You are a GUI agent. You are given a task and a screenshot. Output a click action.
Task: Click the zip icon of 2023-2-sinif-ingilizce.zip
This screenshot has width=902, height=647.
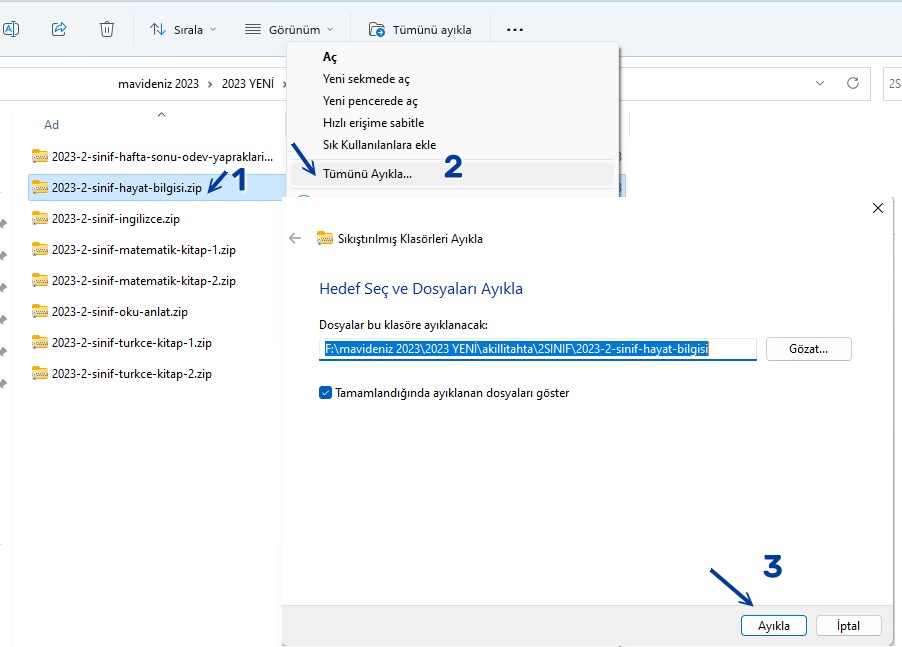click(40, 218)
